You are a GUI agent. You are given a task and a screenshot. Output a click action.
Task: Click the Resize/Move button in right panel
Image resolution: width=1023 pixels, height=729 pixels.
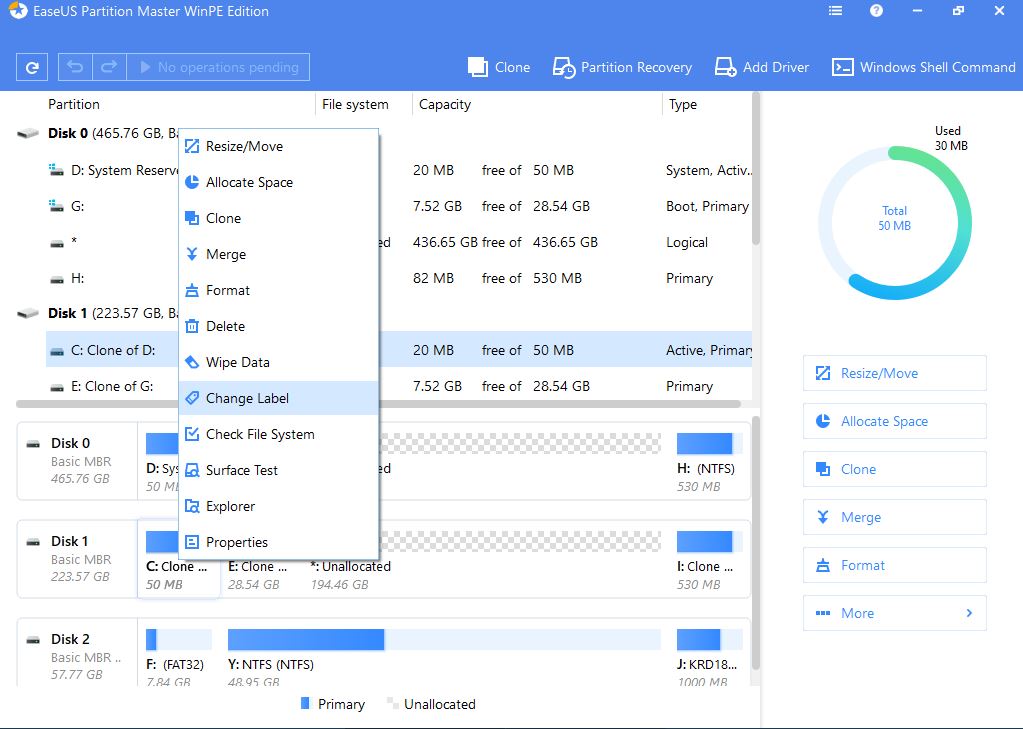click(894, 373)
